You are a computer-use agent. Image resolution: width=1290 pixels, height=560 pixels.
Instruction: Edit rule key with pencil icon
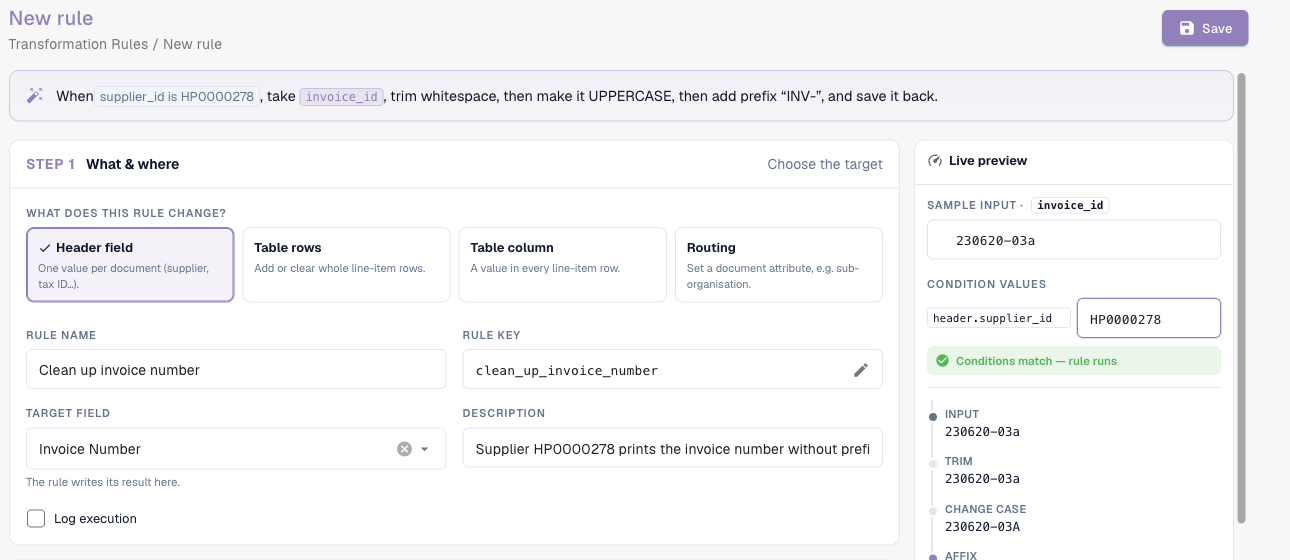point(861,370)
